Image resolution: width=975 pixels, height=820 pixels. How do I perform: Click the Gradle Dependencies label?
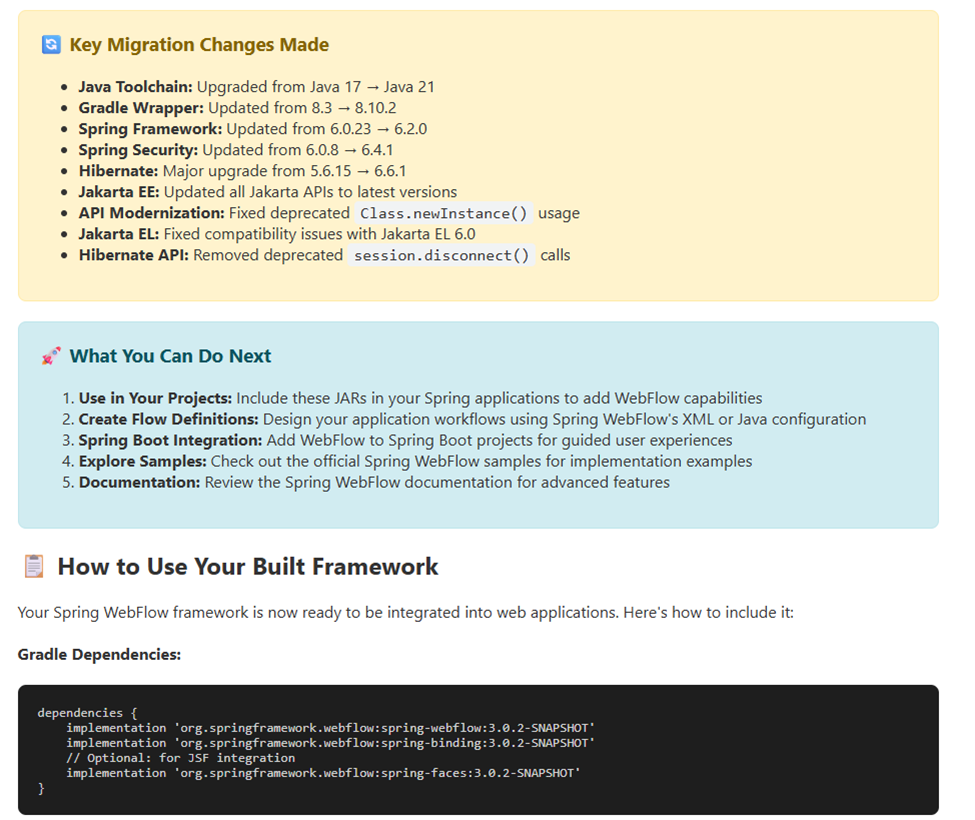point(99,654)
